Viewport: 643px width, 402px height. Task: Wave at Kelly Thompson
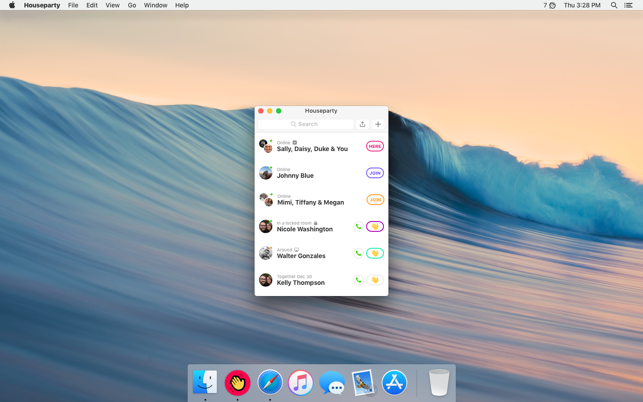tap(375, 280)
